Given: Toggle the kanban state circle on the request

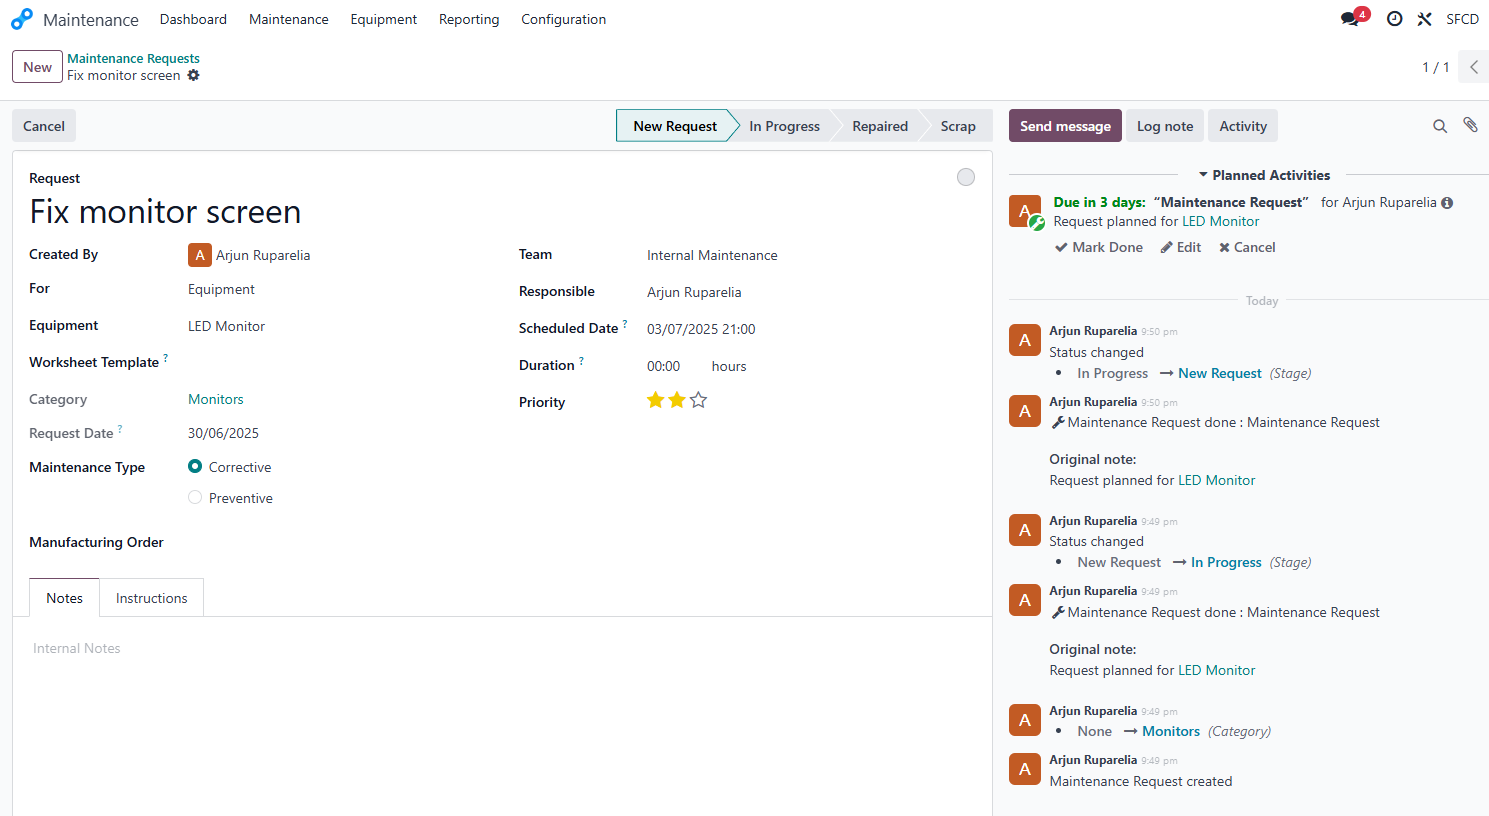Looking at the screenshot, I should [966, 176].
